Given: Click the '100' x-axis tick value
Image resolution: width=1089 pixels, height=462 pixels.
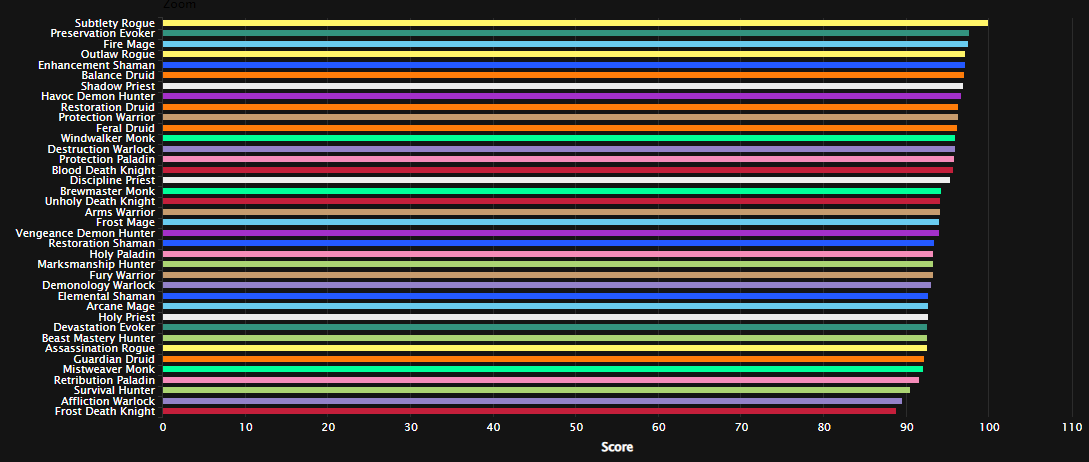Looking at the screenshot, I should [x=988, y=428].
